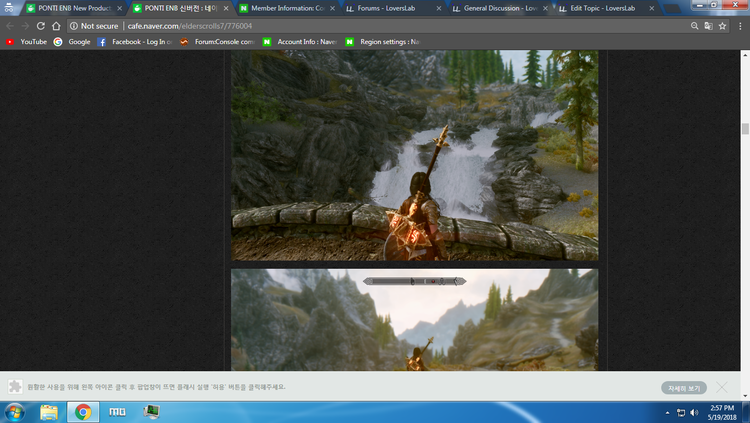This screenshot has height=423, width=750.
Task: Open the Home page button
Action: click(56, 26)
